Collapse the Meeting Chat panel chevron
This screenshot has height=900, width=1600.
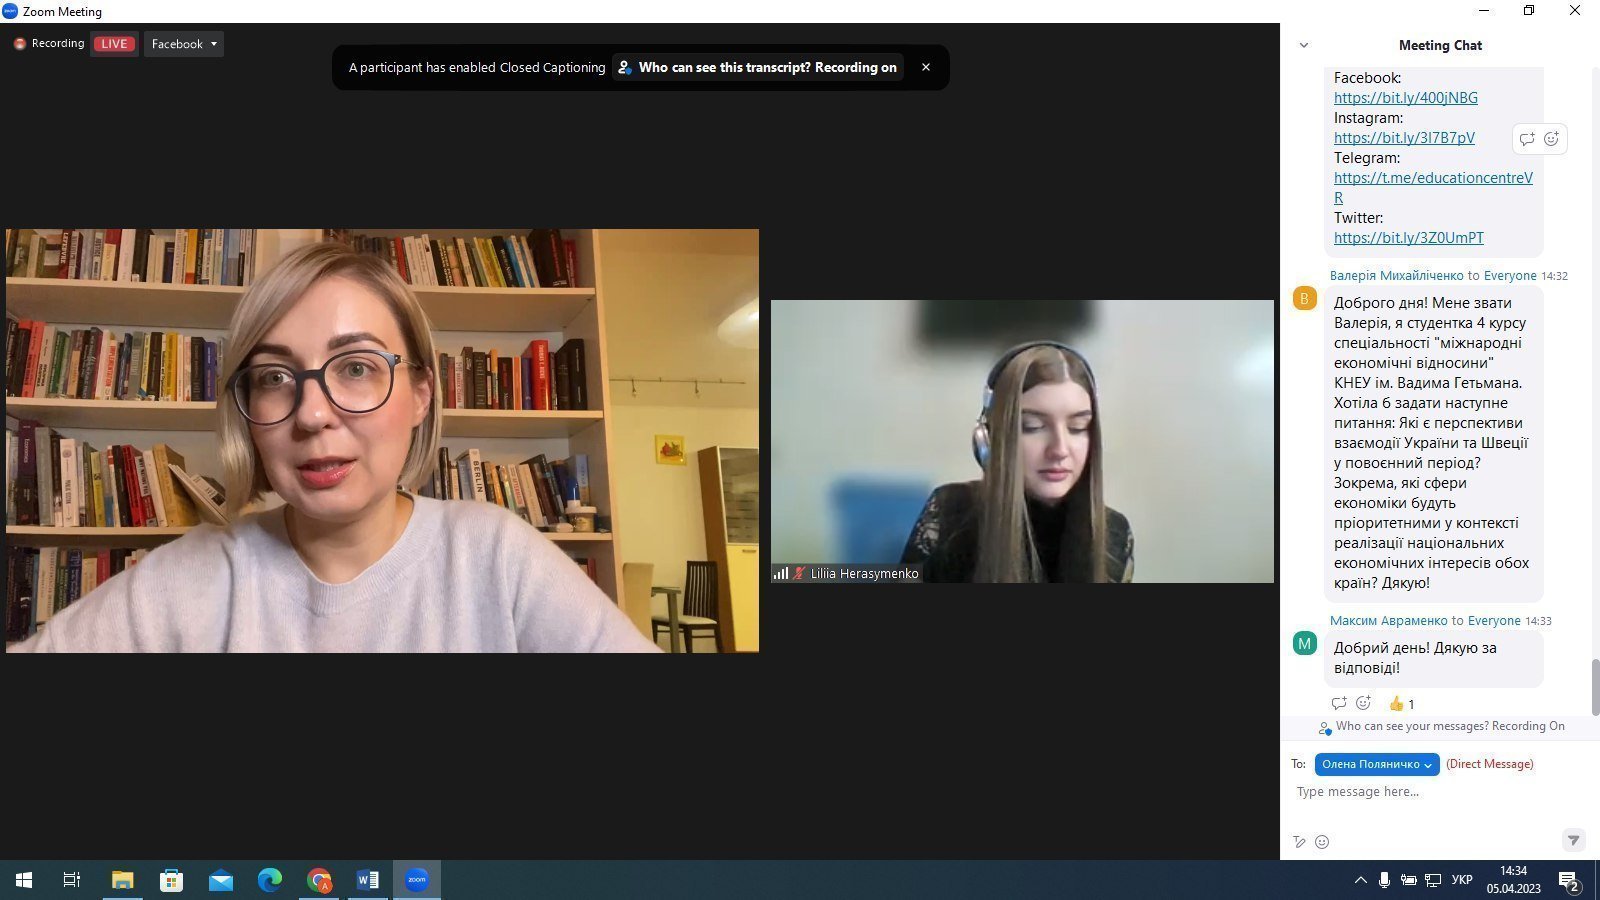pos(1303,45)
